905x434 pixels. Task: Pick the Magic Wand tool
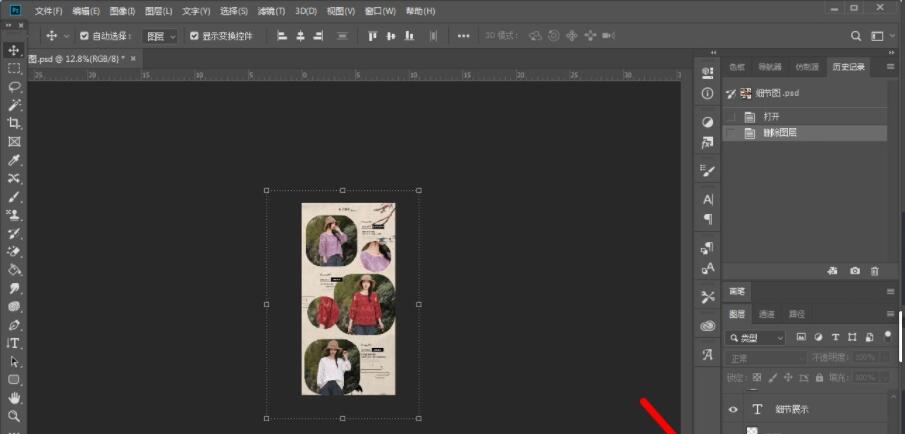[14, 105]
